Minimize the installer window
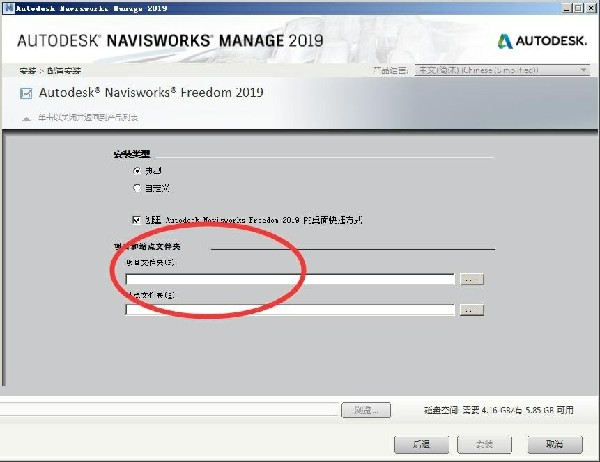 (x=567, y=8)
